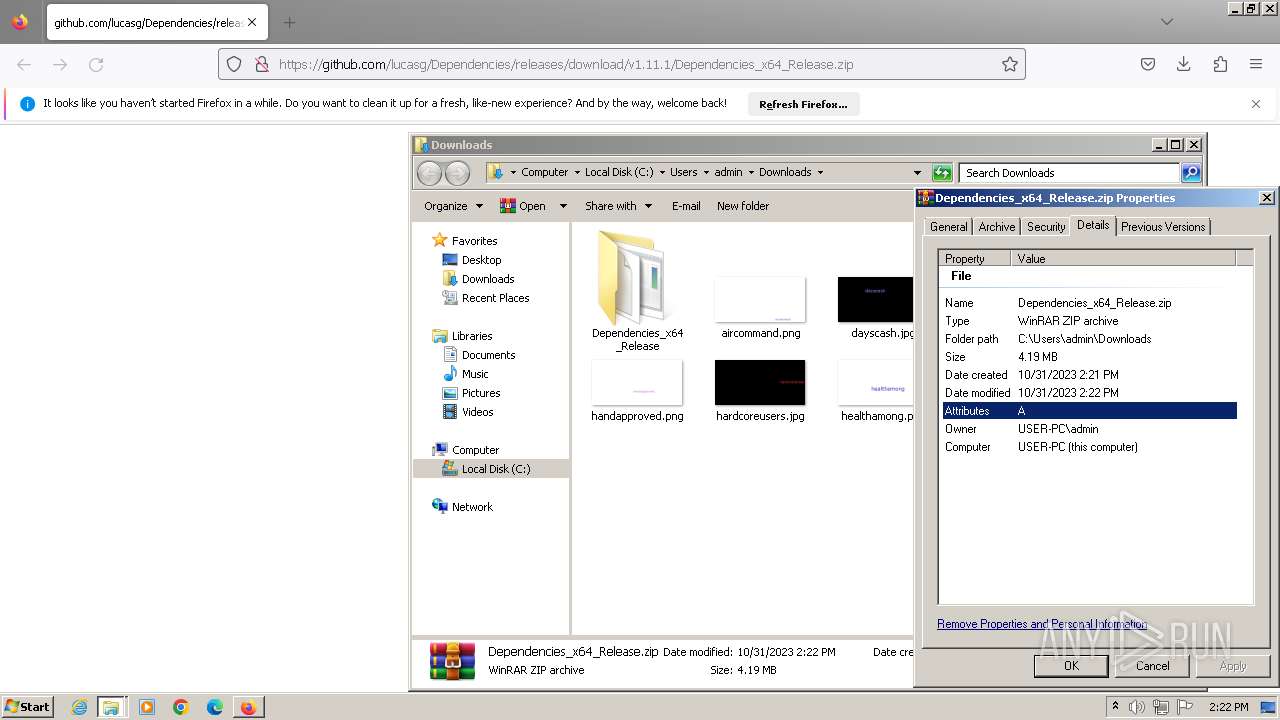Select Users in the Explorer breadcrumb
The height and width of the screenshot is (720, 1280).
pyautogui.click(x=684, y=172)
